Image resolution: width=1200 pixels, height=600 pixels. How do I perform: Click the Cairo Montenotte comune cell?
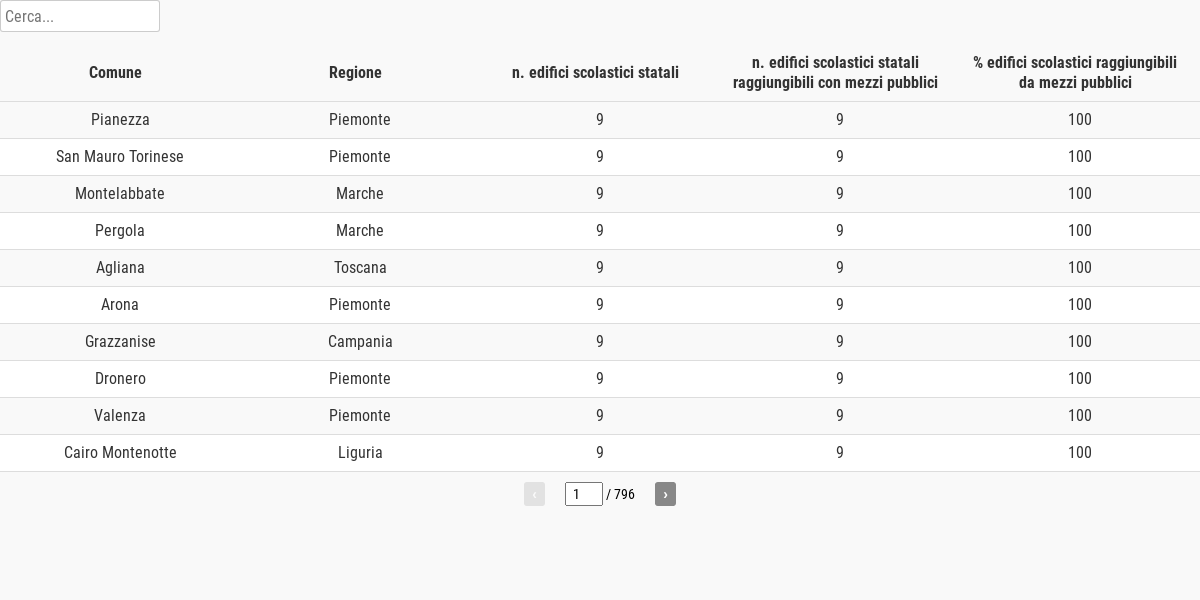120,453
